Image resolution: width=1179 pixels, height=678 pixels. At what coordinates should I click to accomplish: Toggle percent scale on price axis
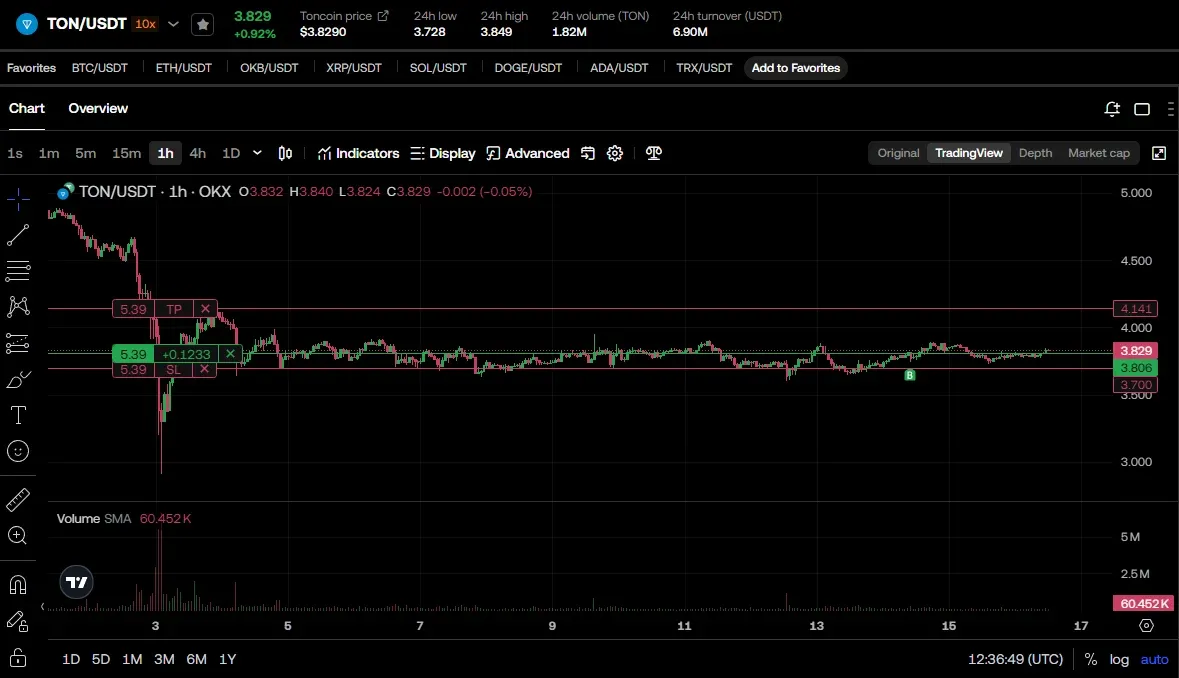pyautogui.click(x=1090, y=660)
